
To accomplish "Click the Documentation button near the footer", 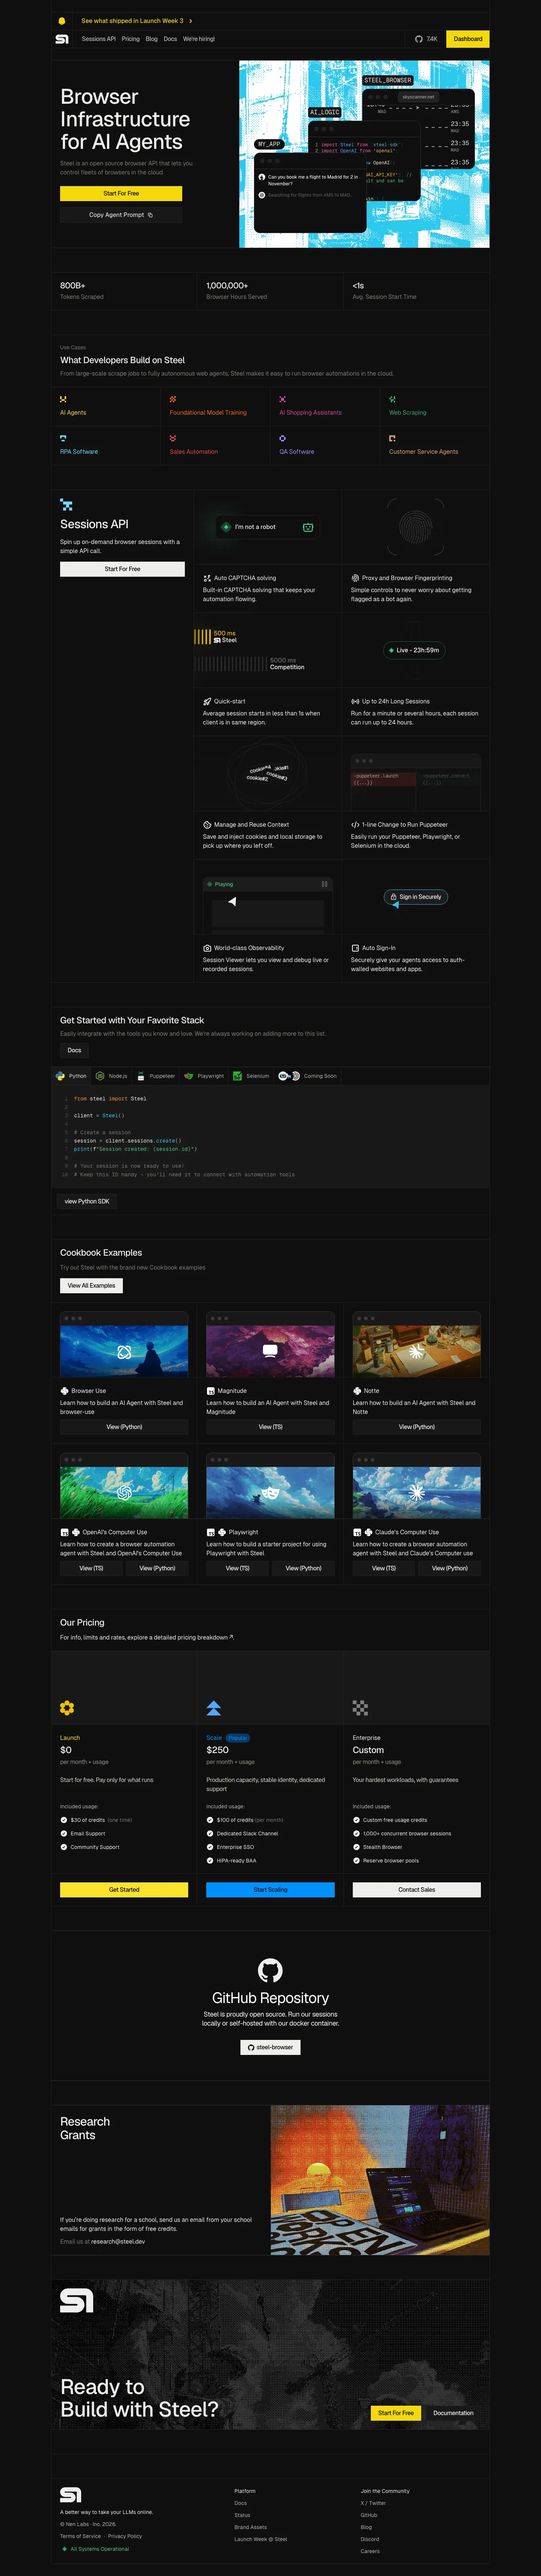I will click(x=453, y=2413).
